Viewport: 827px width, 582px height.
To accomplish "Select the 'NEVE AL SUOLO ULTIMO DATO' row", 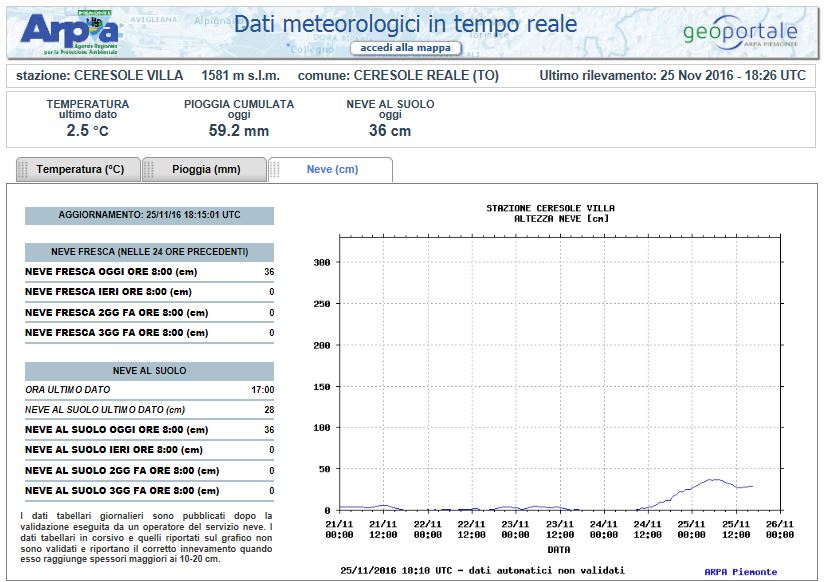I will pyautogui.click(x=149, y=410).
